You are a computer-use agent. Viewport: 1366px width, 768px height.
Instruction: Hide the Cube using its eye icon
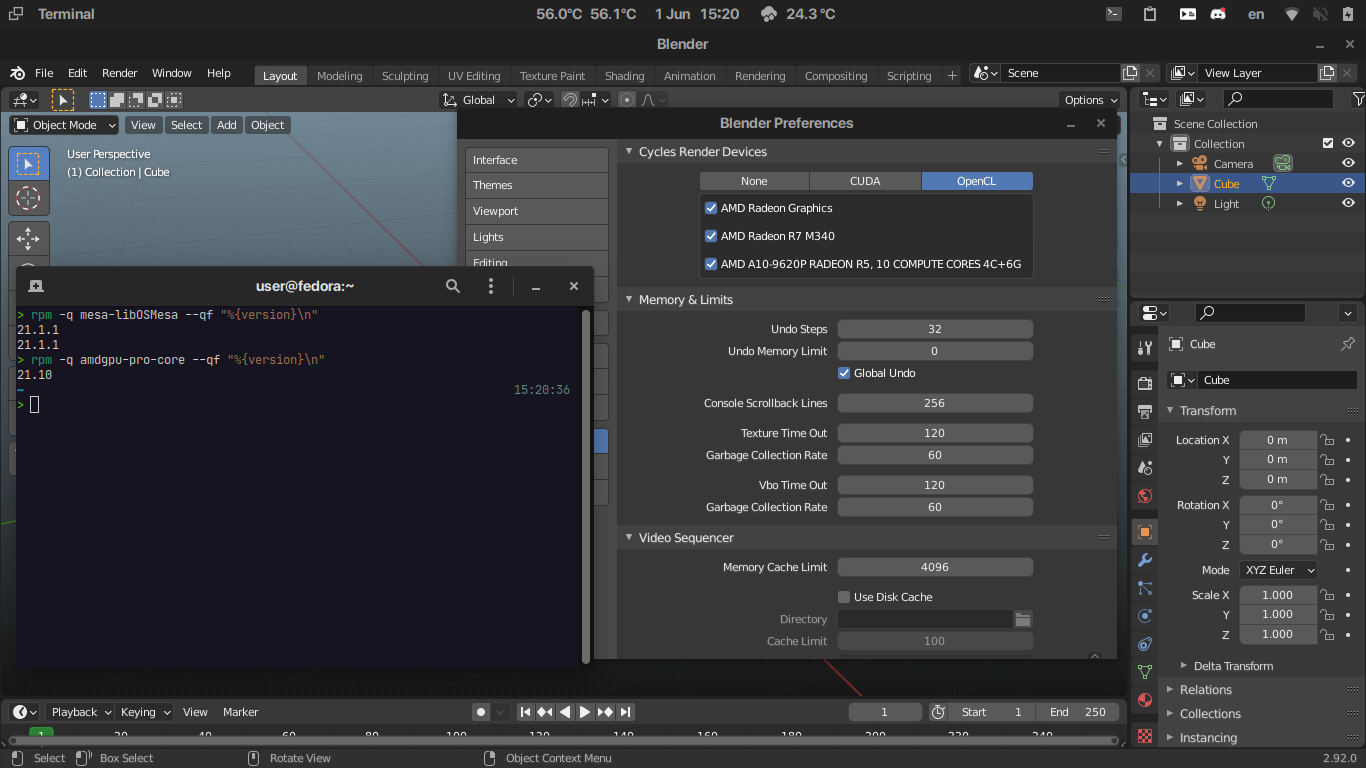tap(1348, 183)
